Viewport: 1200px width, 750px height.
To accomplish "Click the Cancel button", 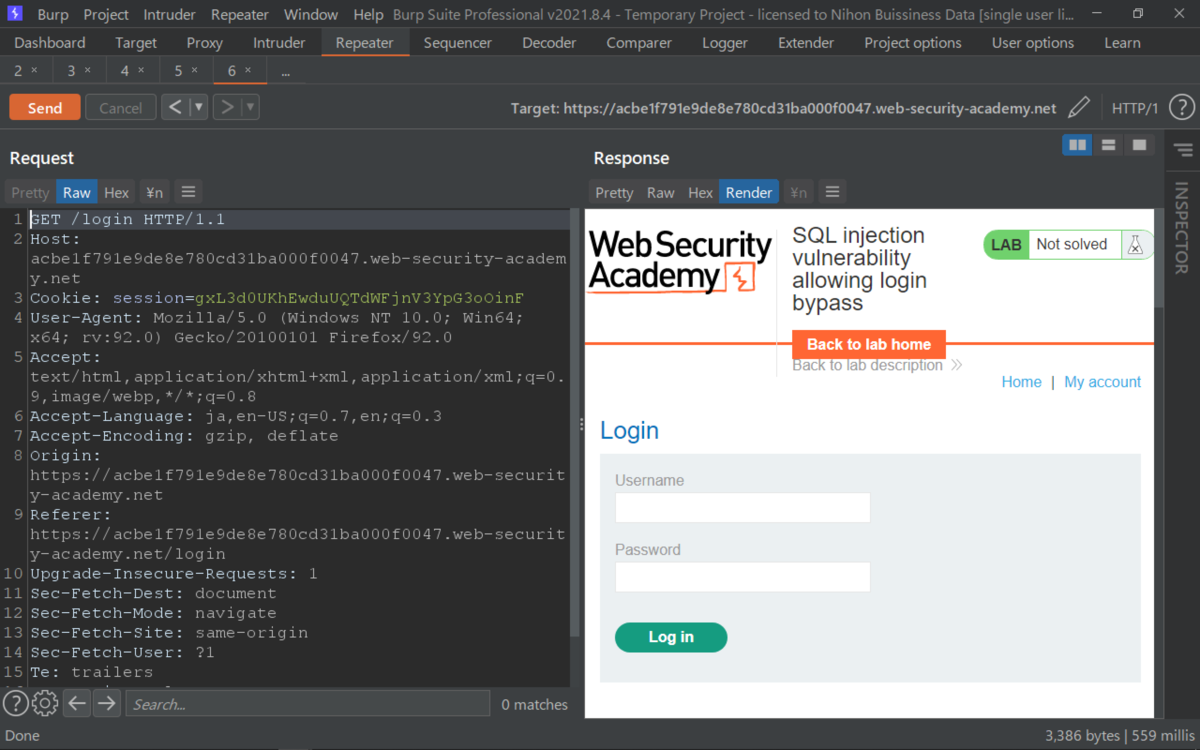I will (x=121, y=108).
